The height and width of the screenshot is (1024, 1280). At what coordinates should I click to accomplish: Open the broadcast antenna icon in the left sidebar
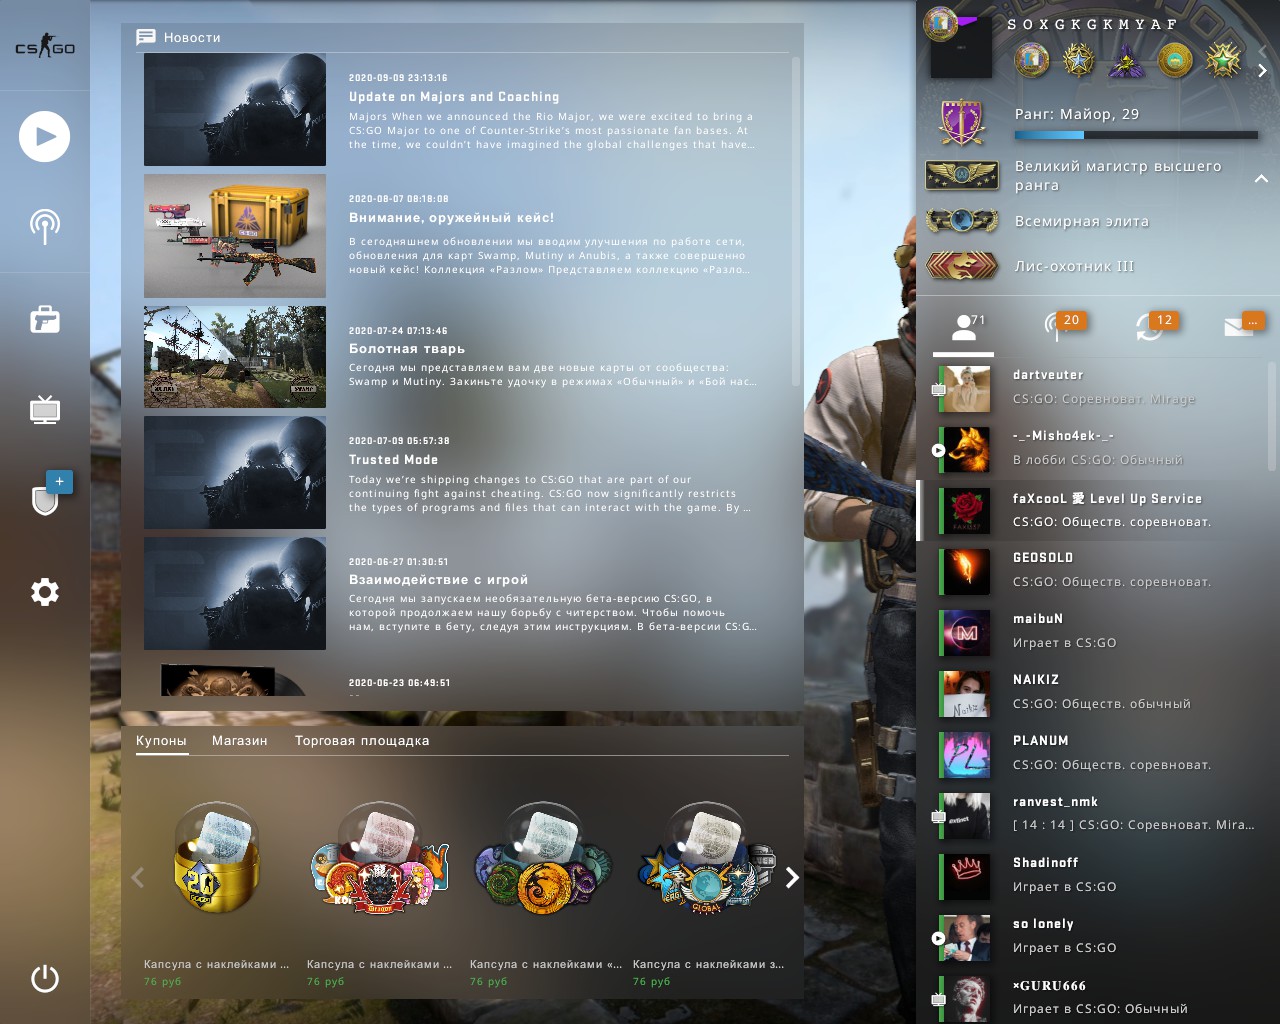pyautogui.click(x=44, y=227)
